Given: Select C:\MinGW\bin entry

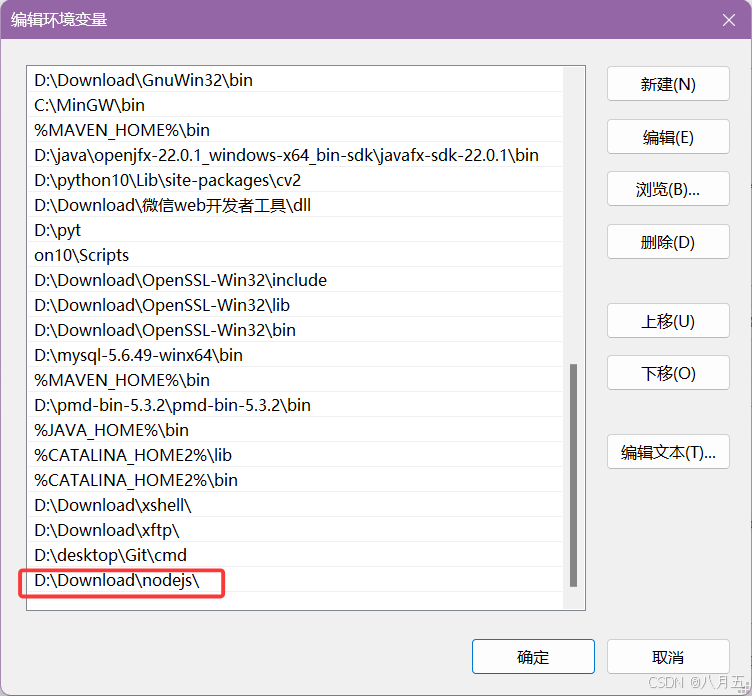Looking at the screenshot, I should click(x=295, y=105).
